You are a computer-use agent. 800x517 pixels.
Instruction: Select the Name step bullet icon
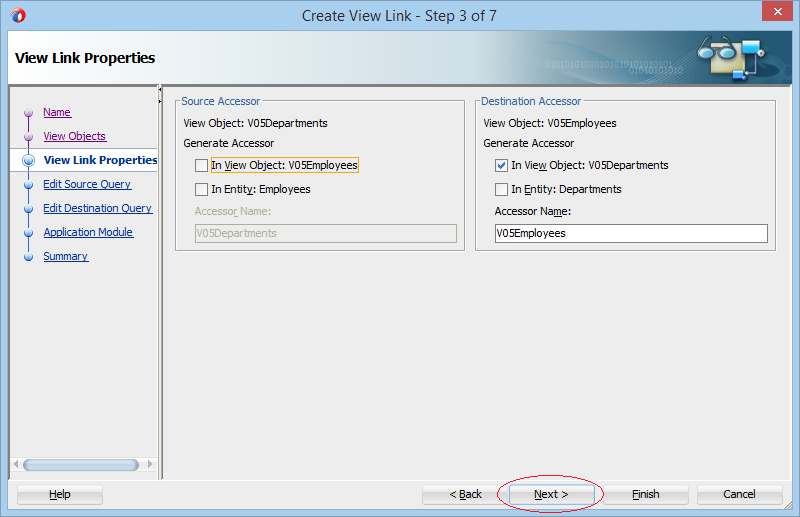29,112
